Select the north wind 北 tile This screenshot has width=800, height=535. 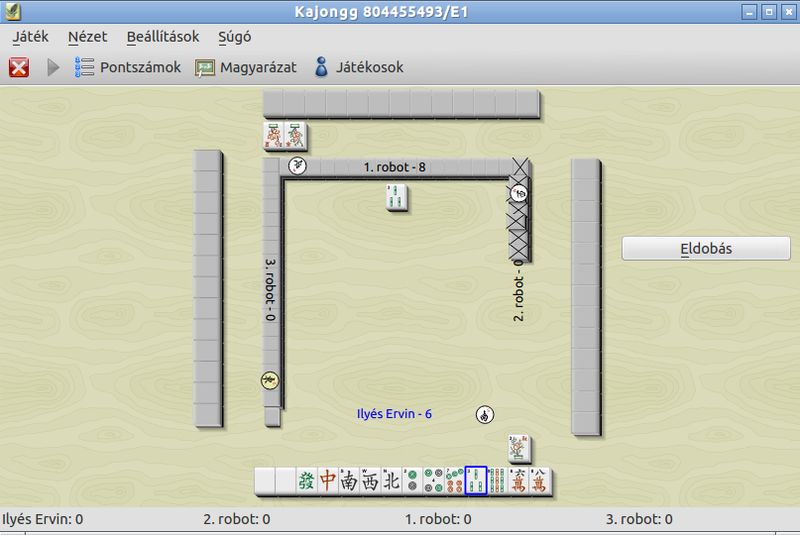pos(391,480)
